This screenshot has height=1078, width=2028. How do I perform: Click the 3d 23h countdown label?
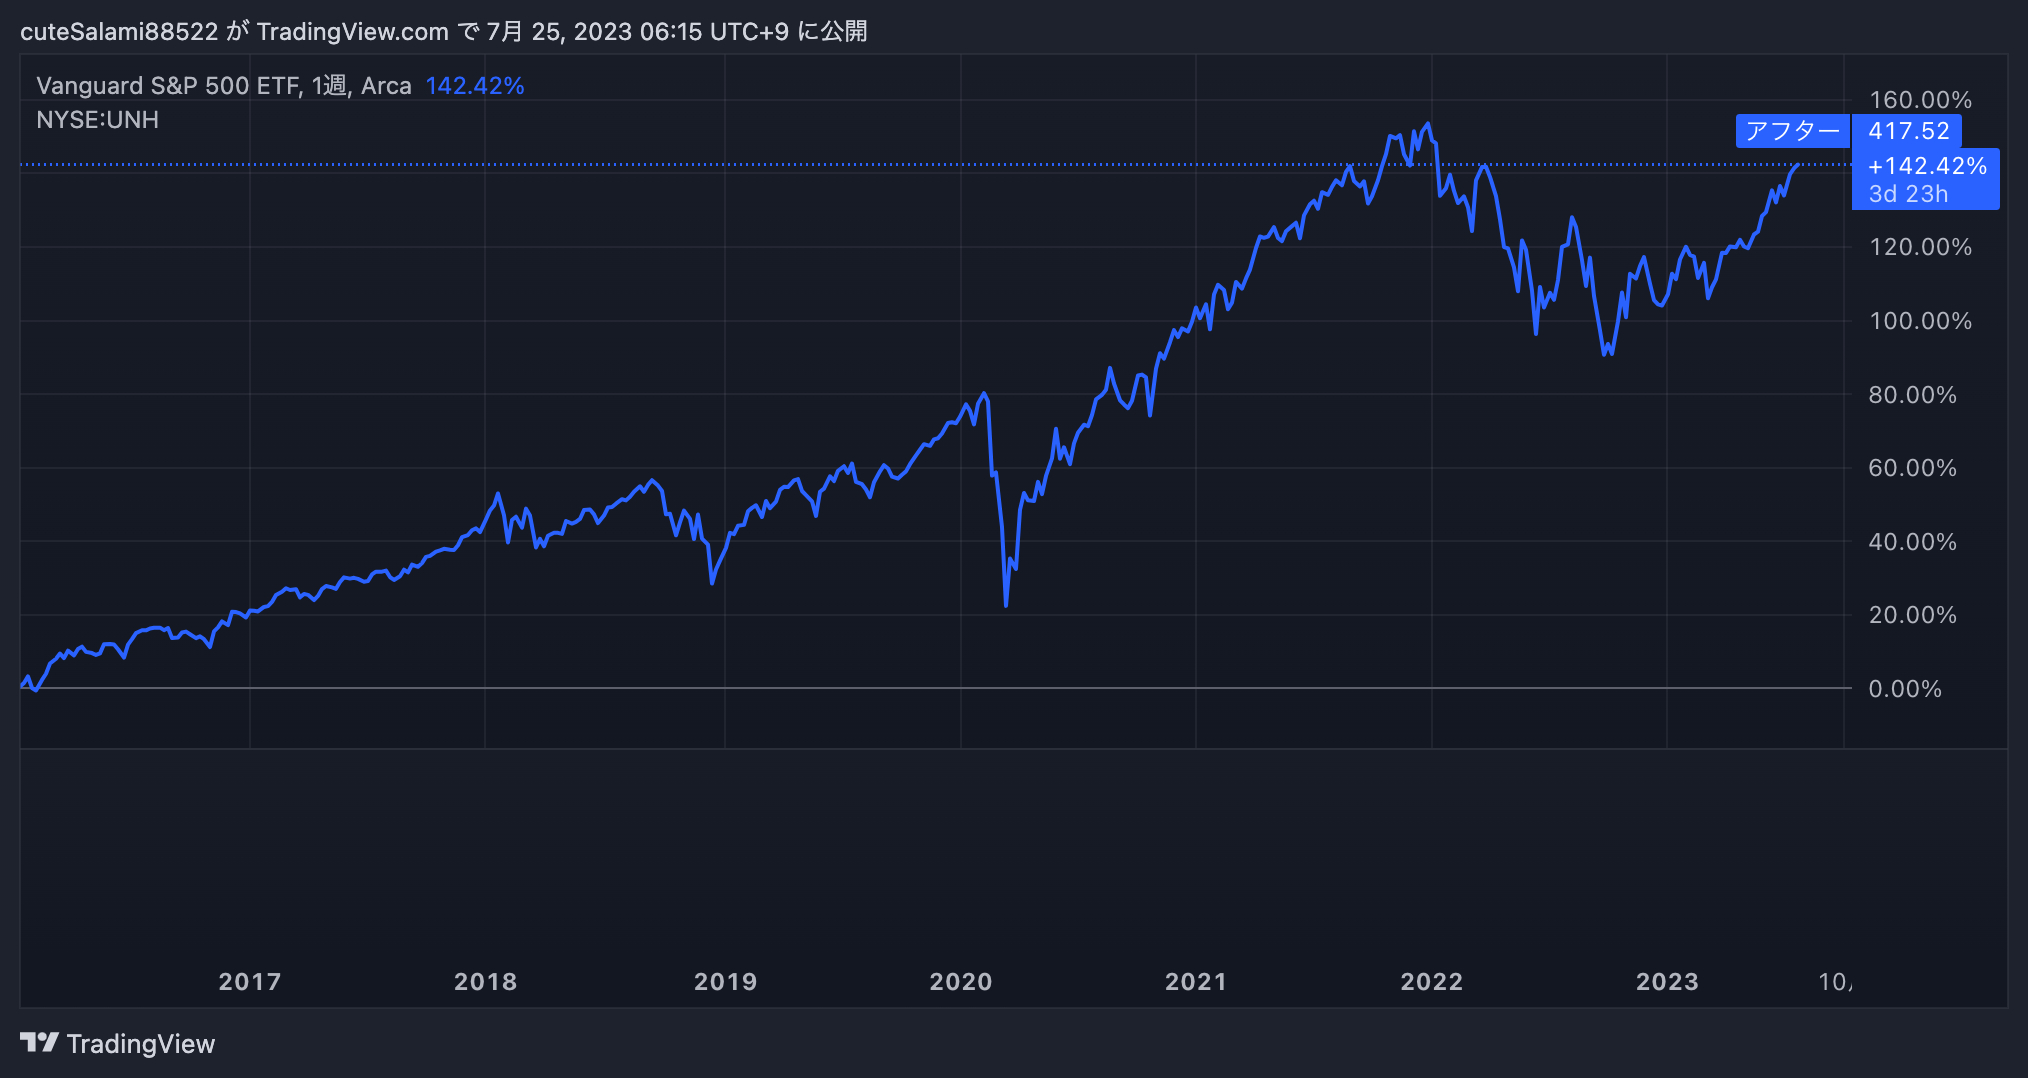1908,194
